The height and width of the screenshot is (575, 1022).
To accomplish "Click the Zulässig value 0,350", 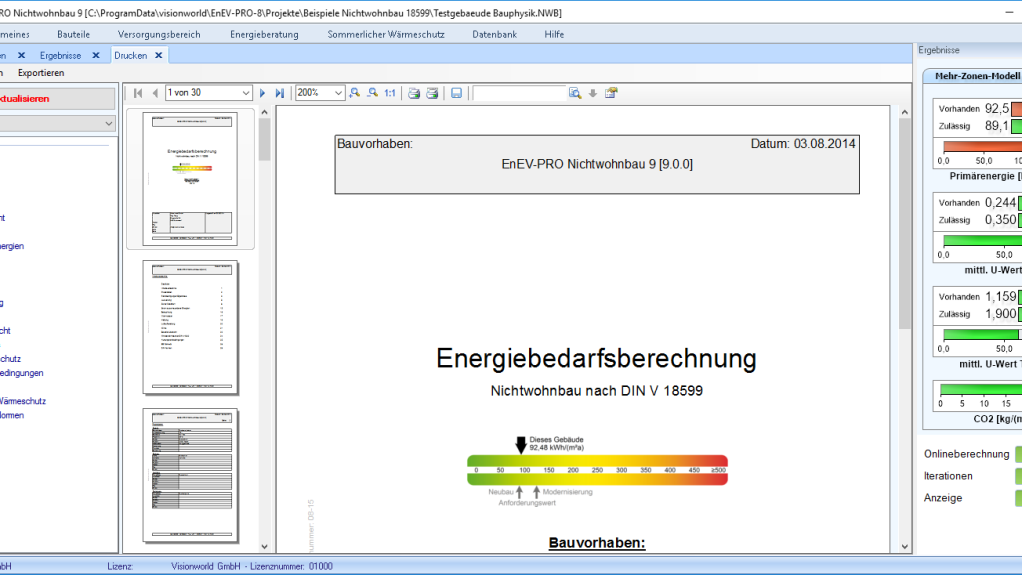I will 1000,220.
